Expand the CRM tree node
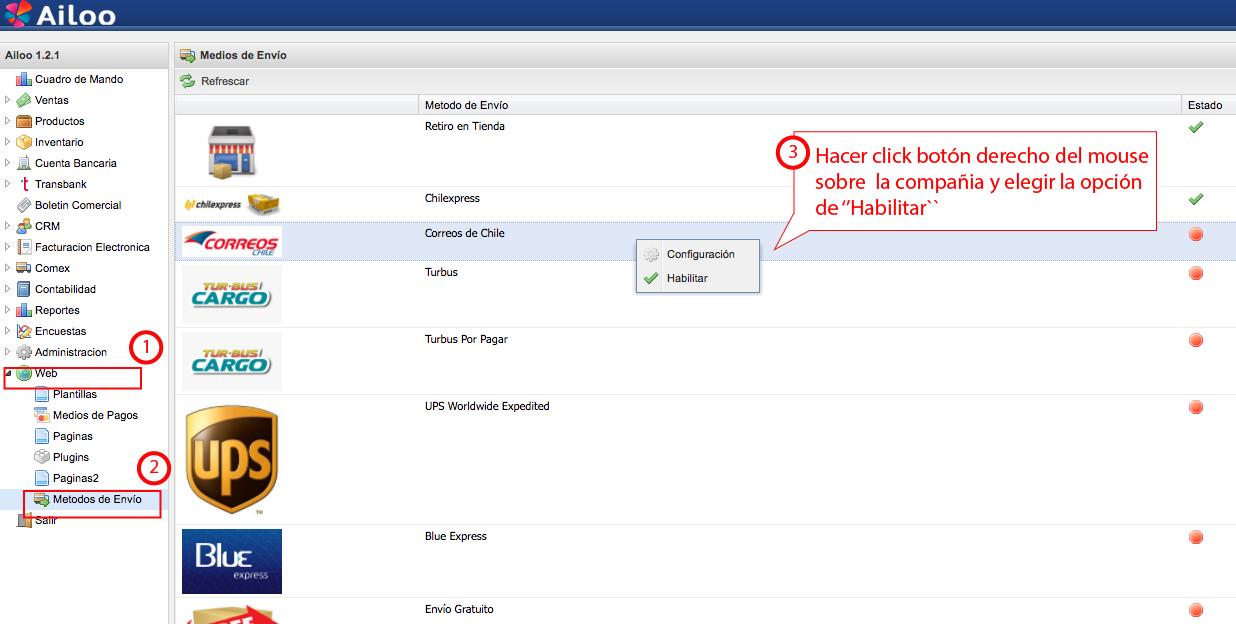 (x=8, y=226)
